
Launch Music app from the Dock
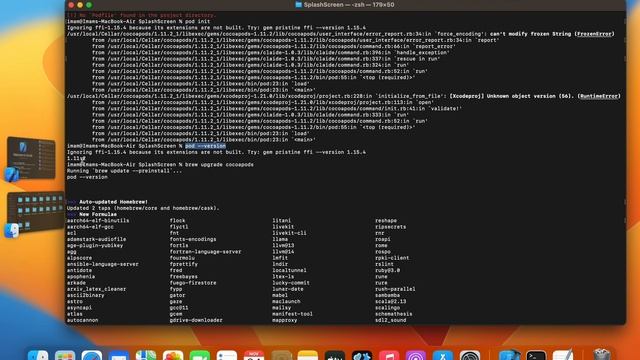(389, 354)
